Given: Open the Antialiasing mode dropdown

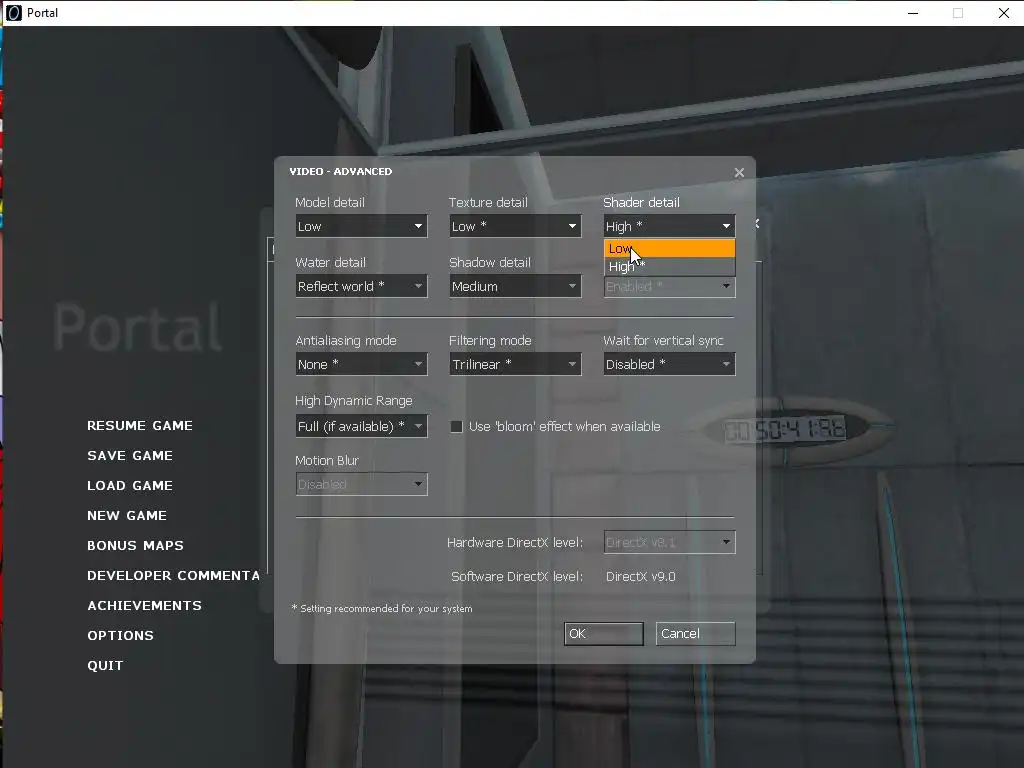Looking at the screenshot, I should coord(361,364).
